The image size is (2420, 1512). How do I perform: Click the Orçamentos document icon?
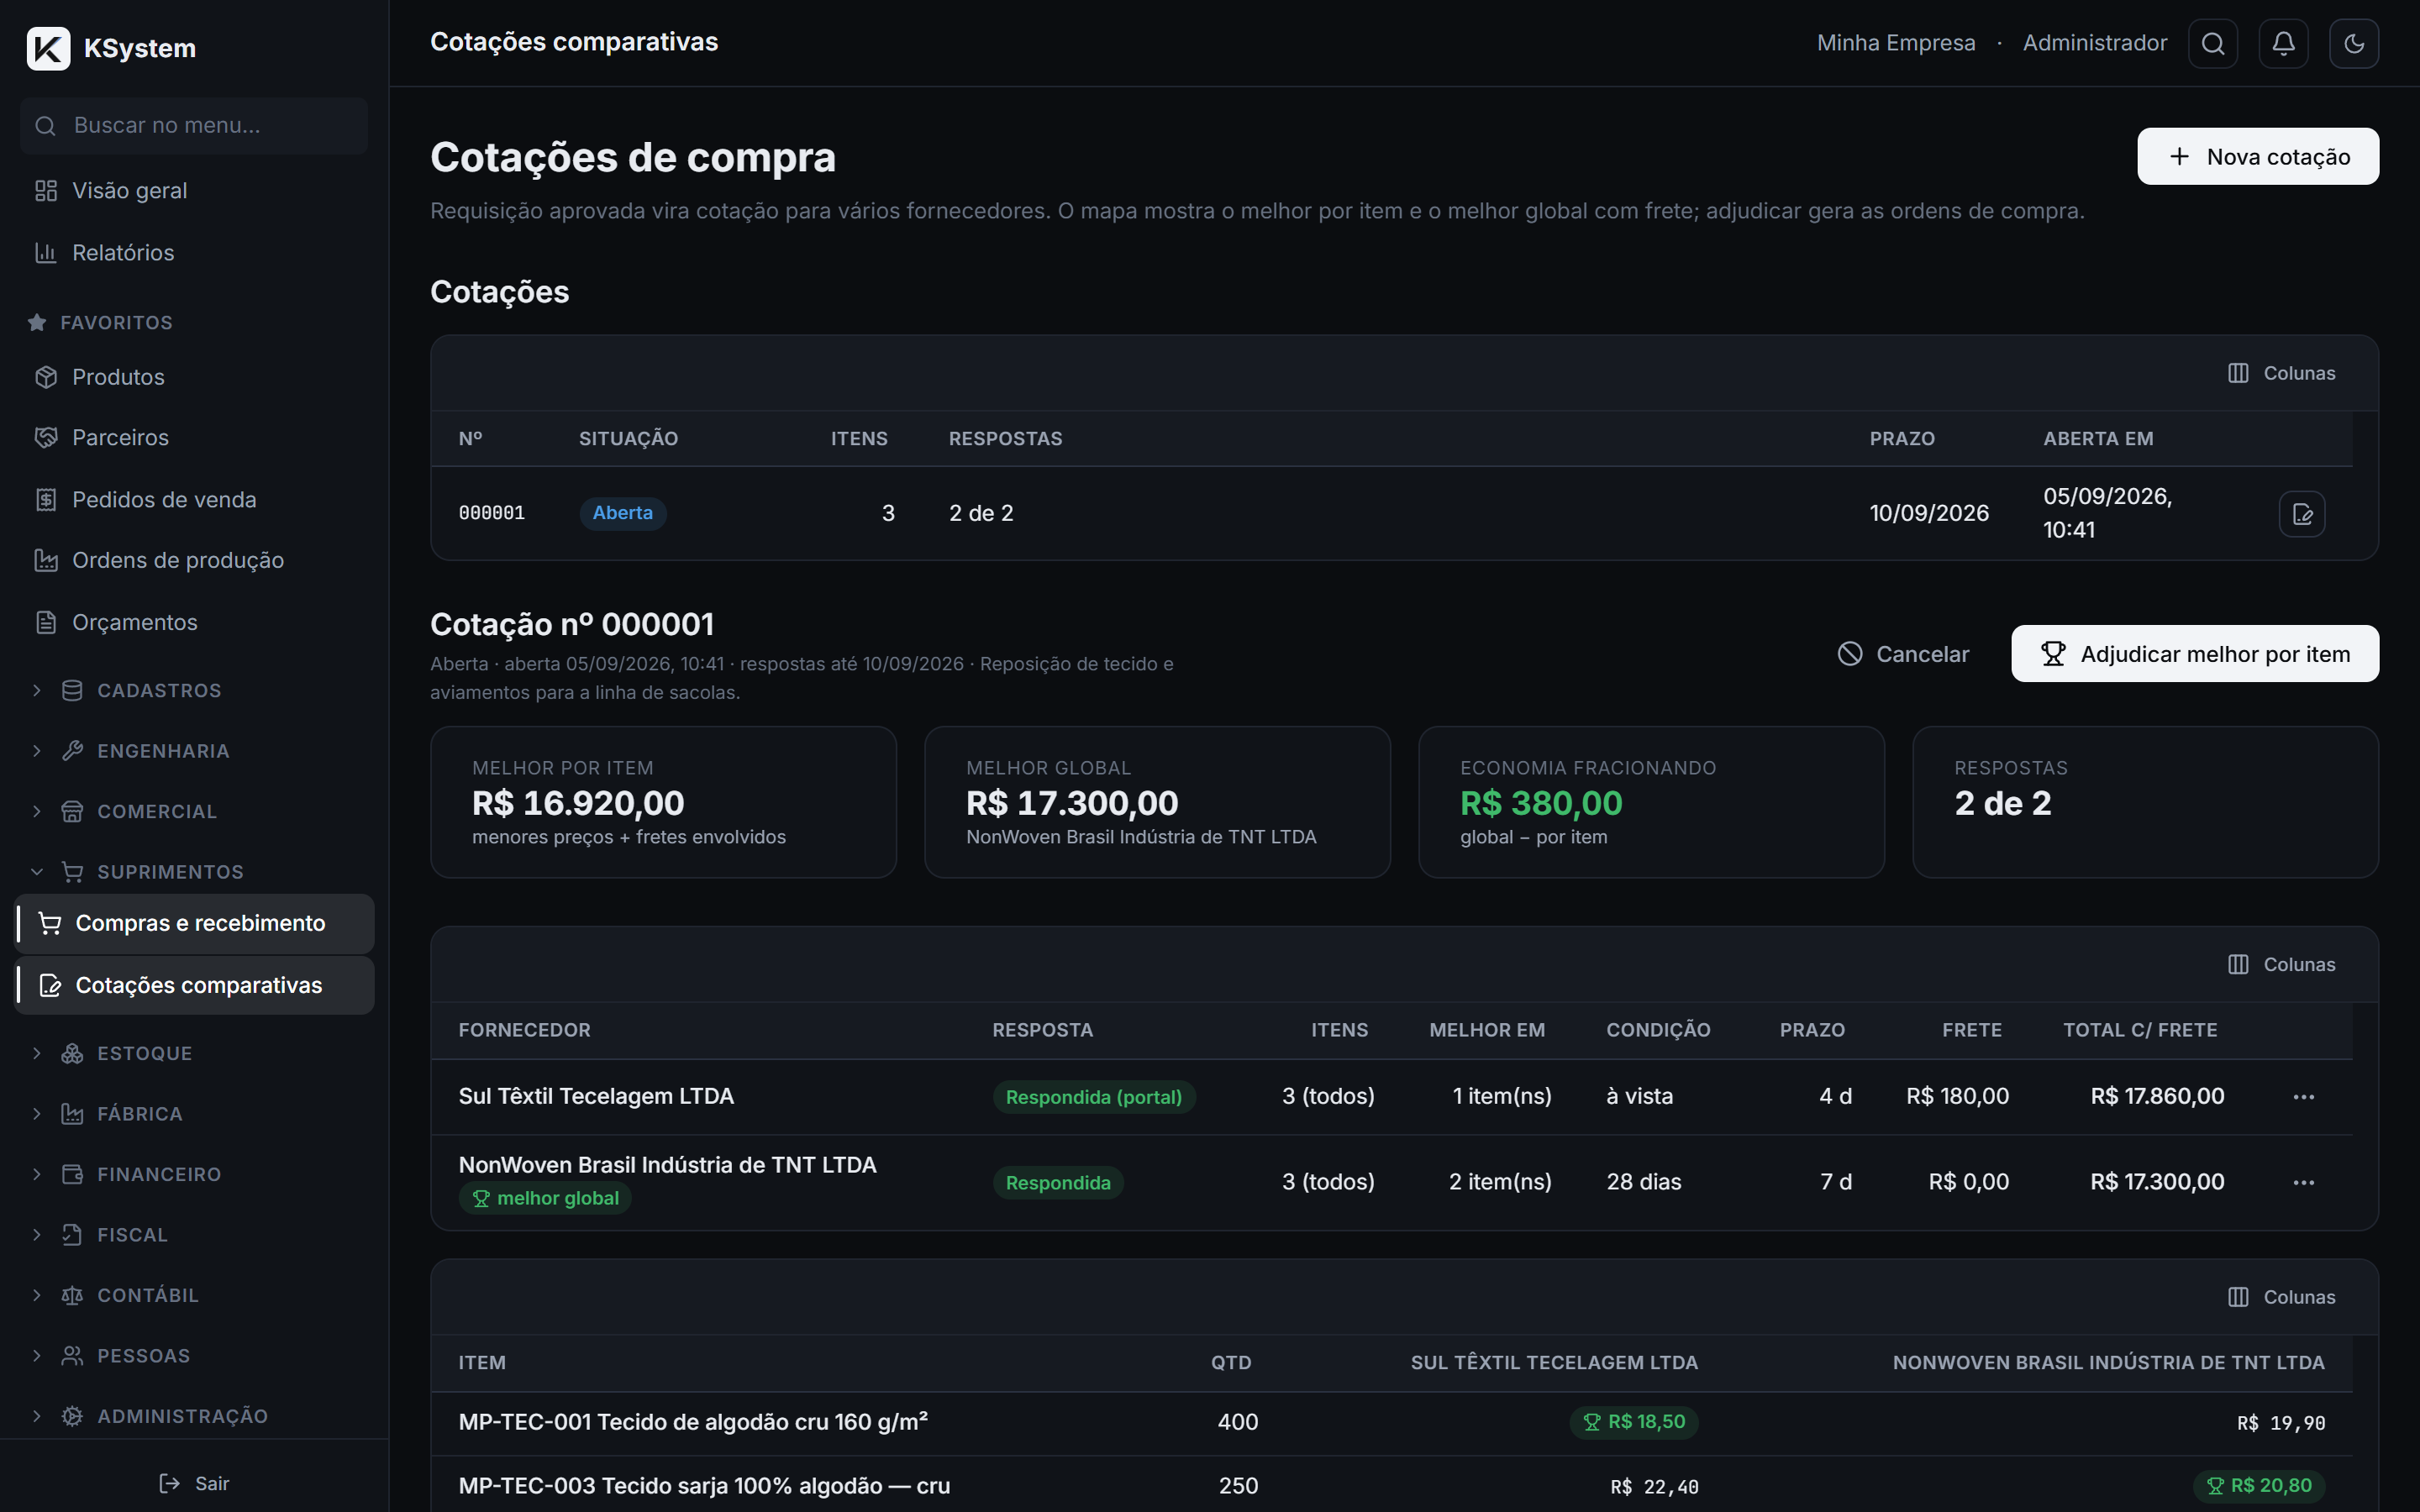click(46, 623)
